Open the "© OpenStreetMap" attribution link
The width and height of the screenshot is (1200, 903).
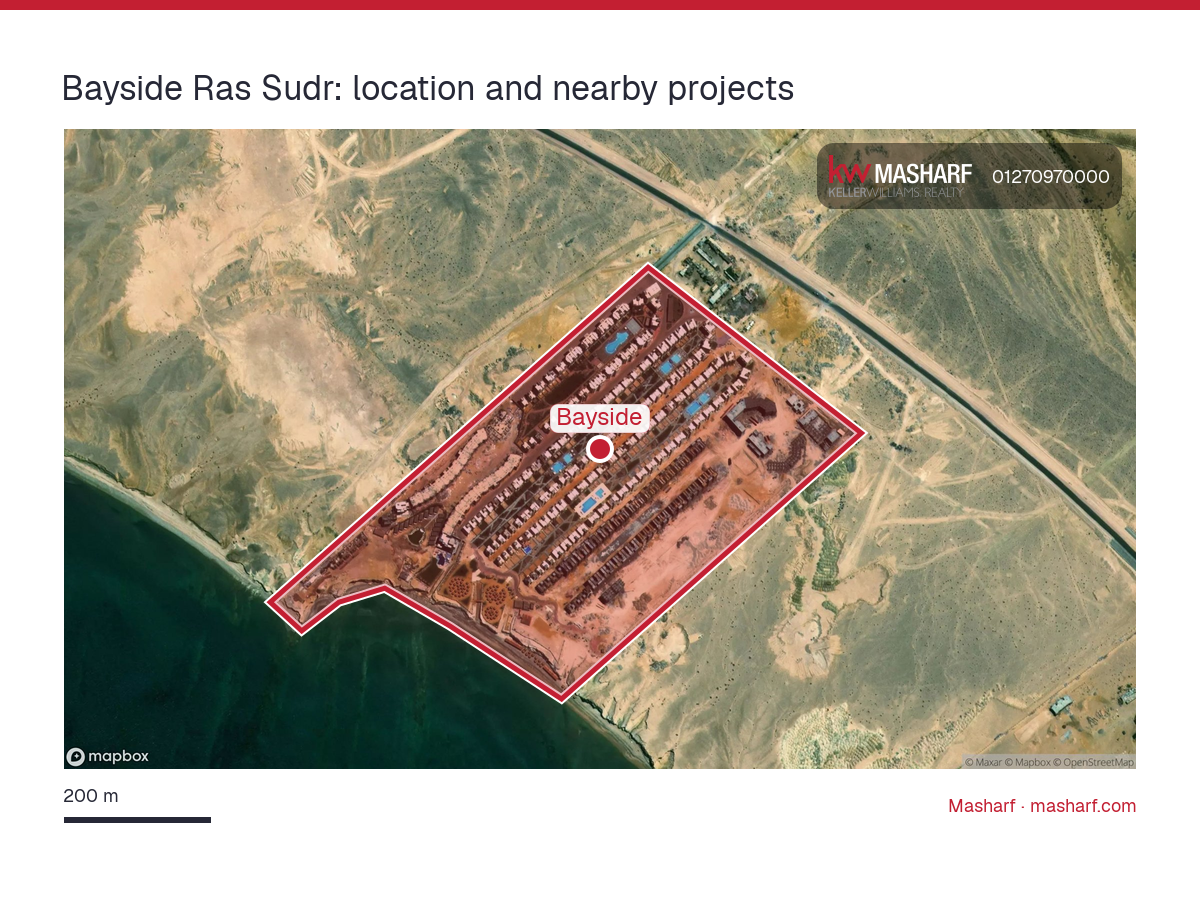(x=1094, y=762)
